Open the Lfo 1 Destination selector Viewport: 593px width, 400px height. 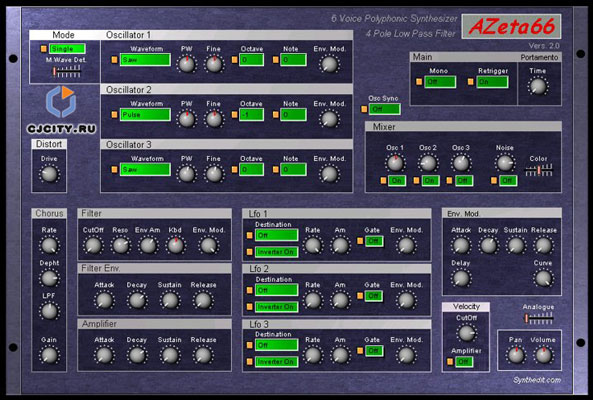[276, 235]
